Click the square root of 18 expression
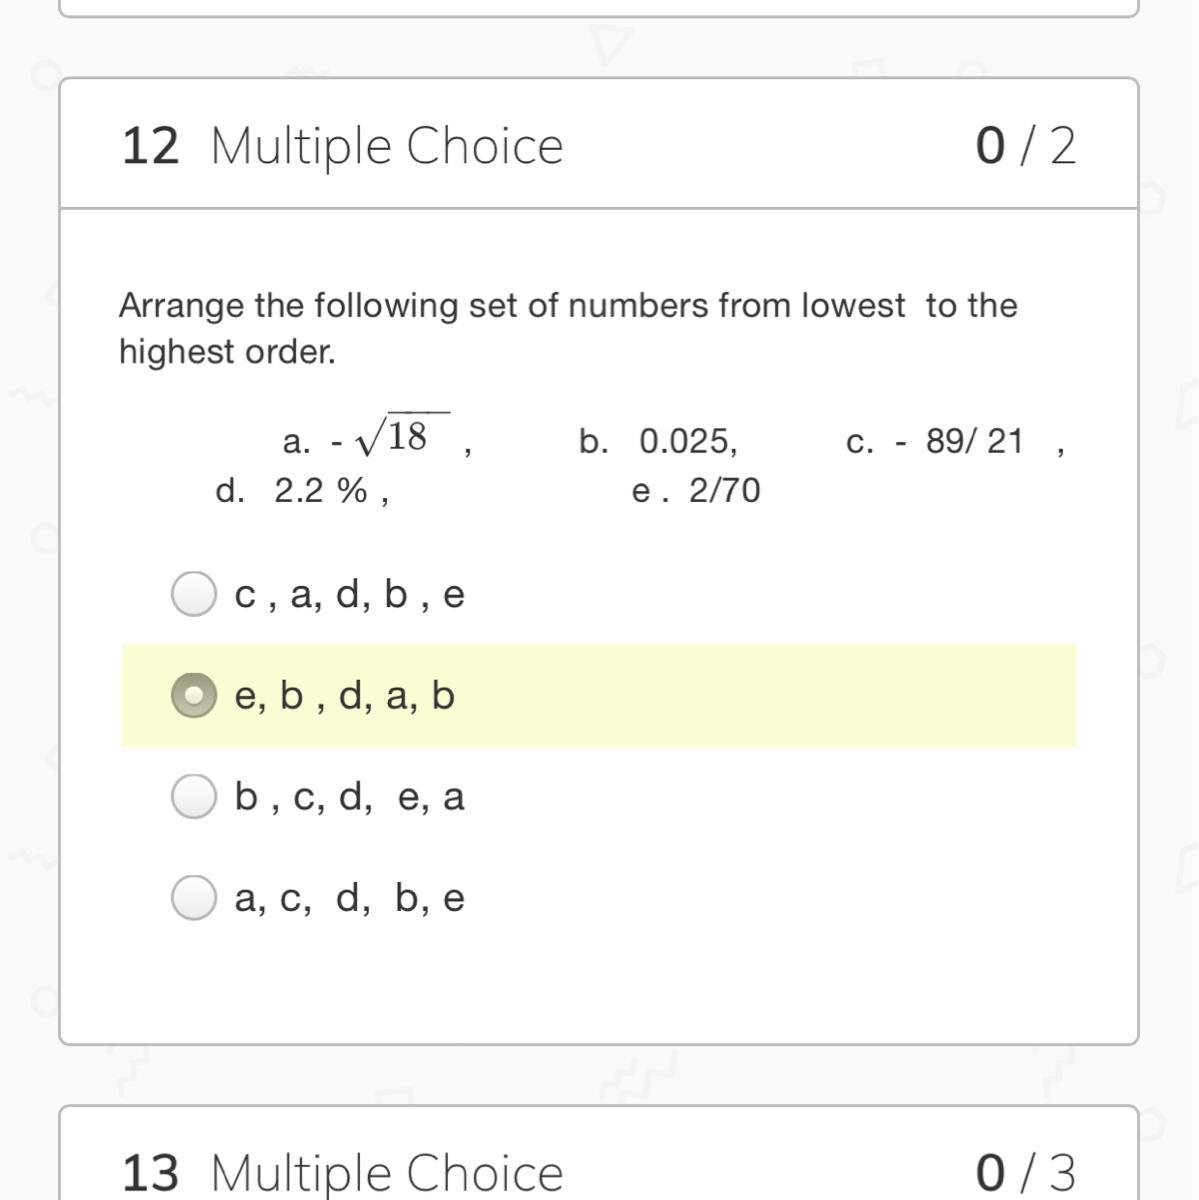This screenshot has width=1199, height=1200. 392,437
